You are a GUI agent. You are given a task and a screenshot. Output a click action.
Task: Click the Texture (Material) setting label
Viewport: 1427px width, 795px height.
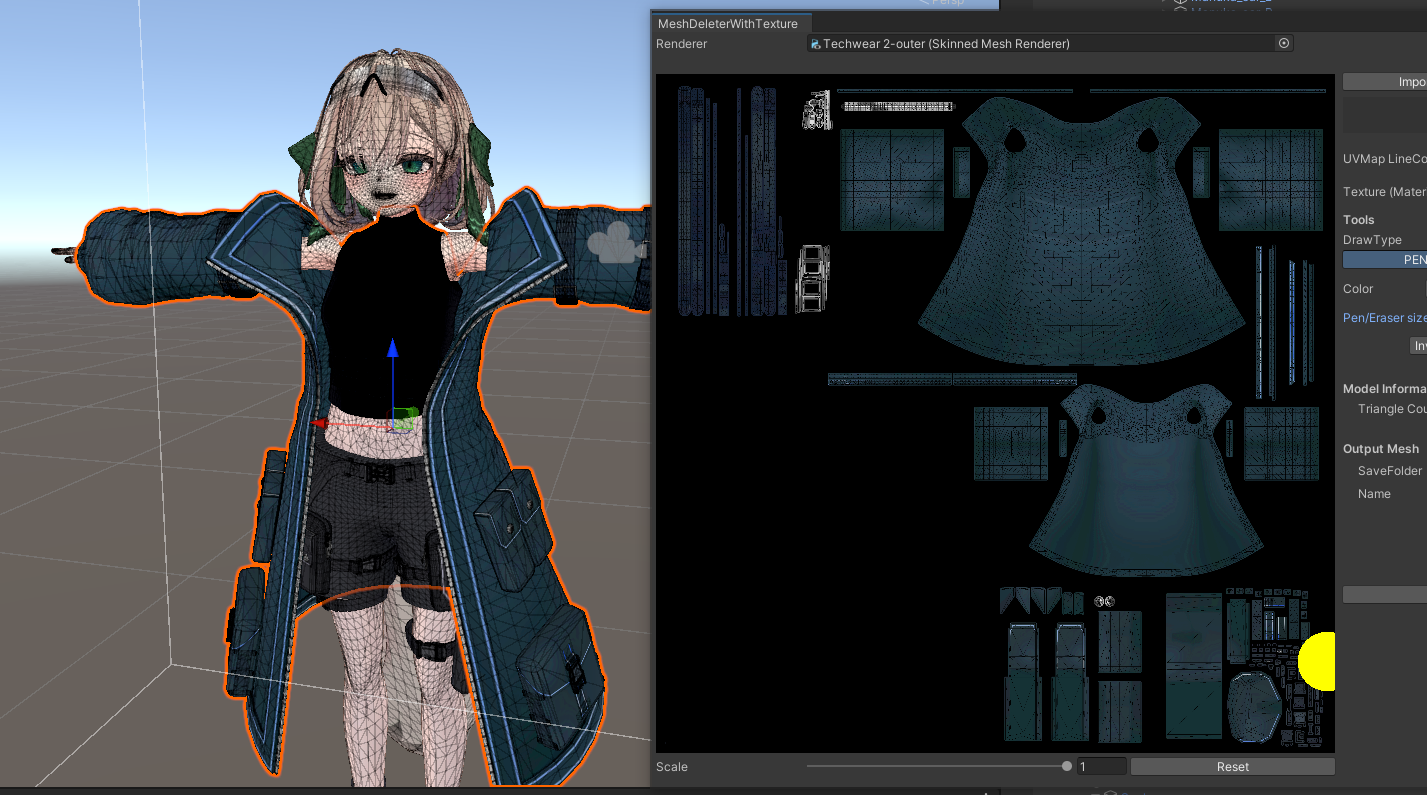(1384, 191)
